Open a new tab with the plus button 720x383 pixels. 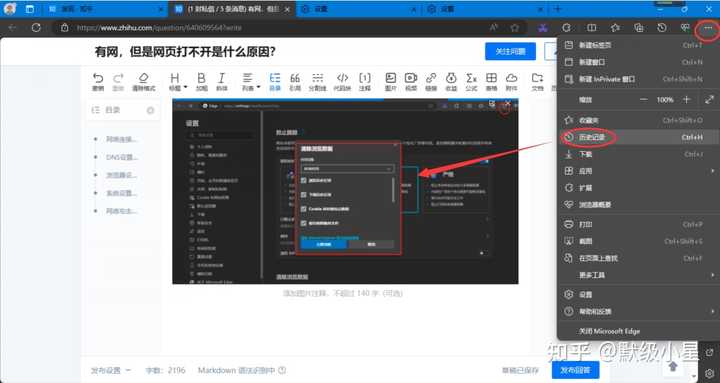[557, 9]
